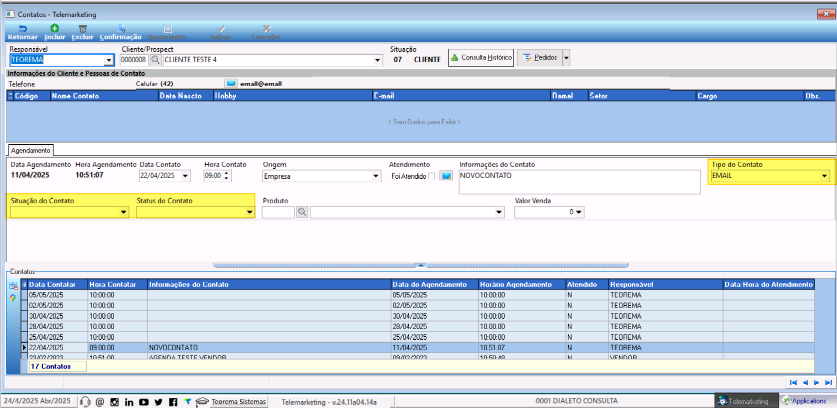Click the grid options icon in Contatos table header corner
Viewport: 837px width, 408px height.
24,285
